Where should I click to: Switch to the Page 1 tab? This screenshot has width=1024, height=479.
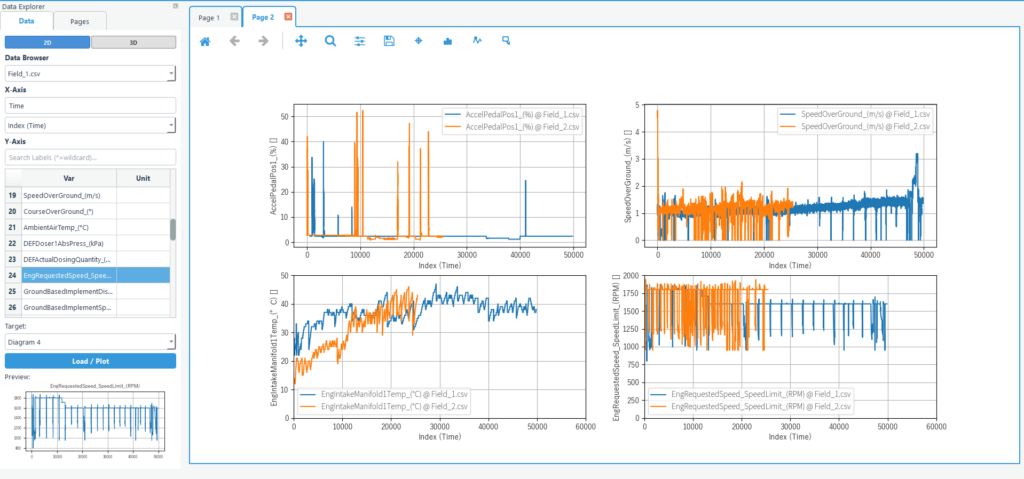(x=209, y=17)
